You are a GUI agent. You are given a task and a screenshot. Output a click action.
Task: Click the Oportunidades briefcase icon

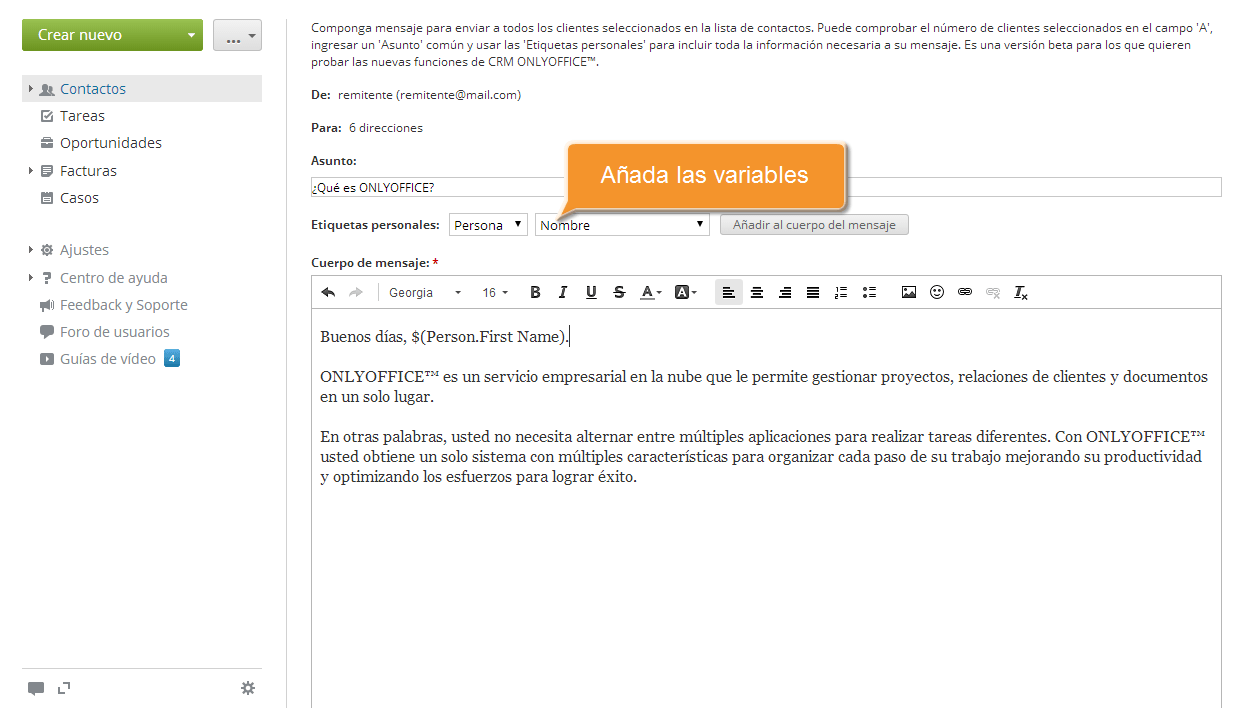[46, 143]
